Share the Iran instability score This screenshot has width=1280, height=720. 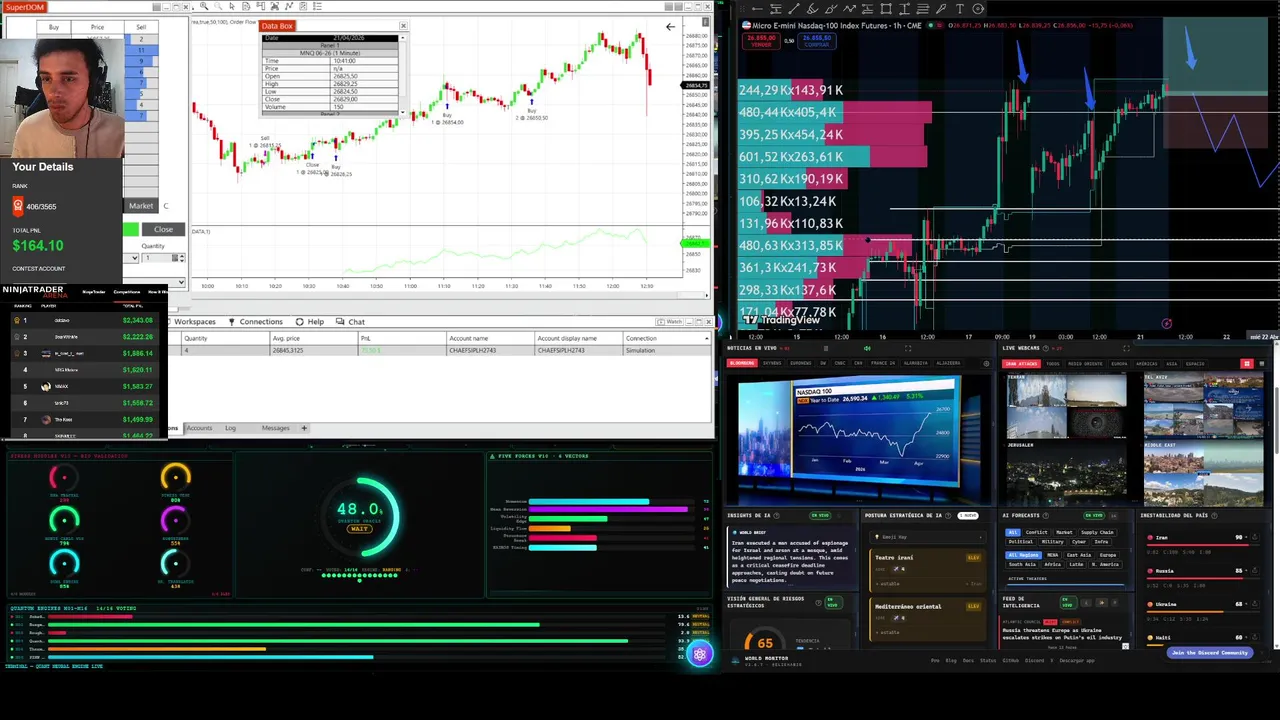1254,538
